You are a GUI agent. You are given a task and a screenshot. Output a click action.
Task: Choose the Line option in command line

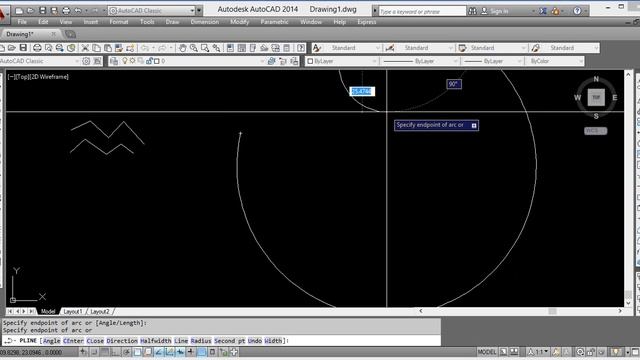(x=181, y=341)
